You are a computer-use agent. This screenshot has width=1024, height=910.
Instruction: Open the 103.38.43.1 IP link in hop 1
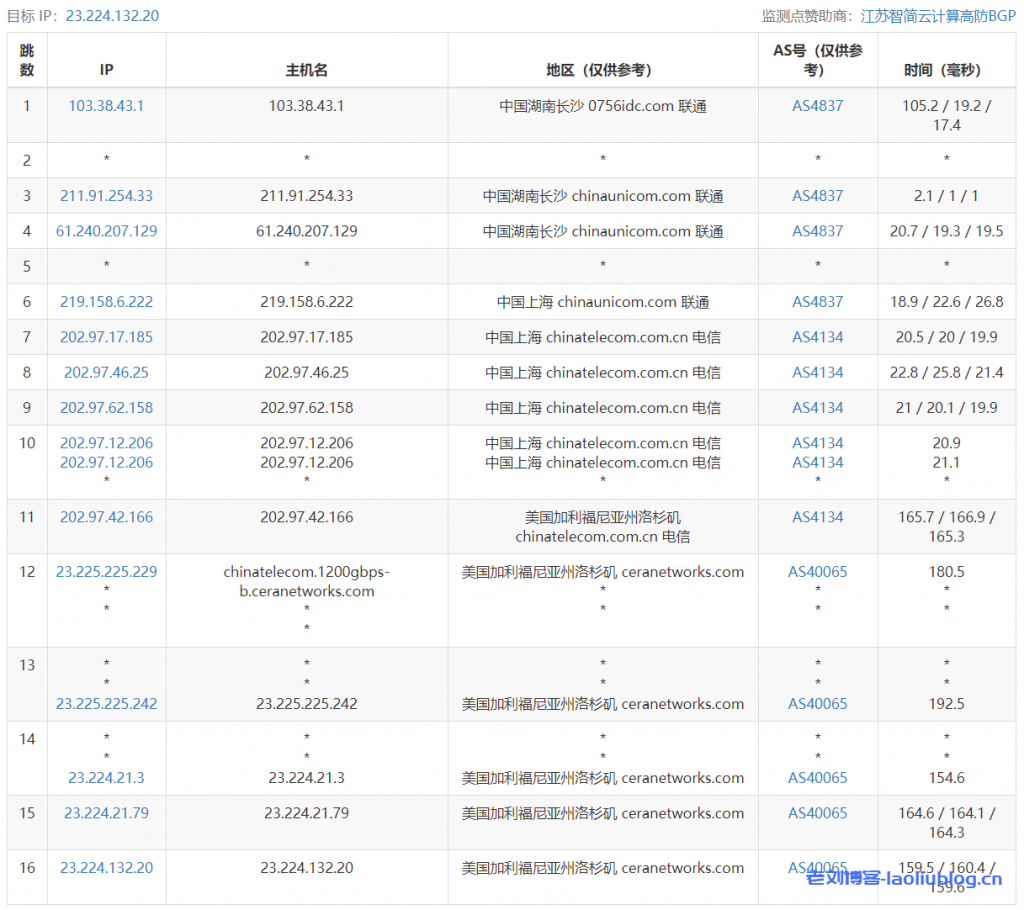(x=106, y=105)
